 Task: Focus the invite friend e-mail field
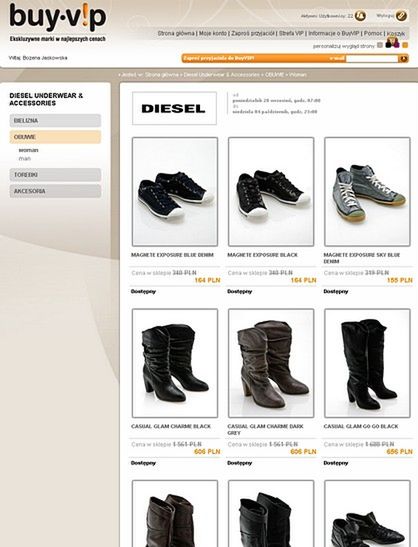point(372,59)
